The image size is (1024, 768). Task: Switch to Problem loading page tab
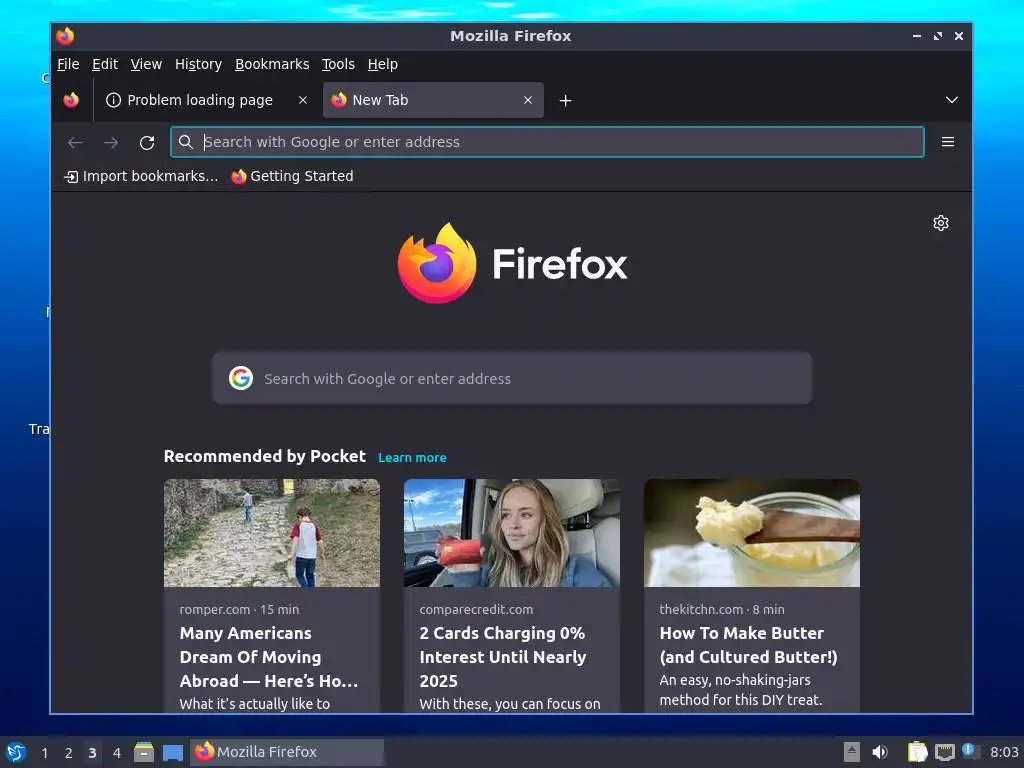[x=207, y=100]
